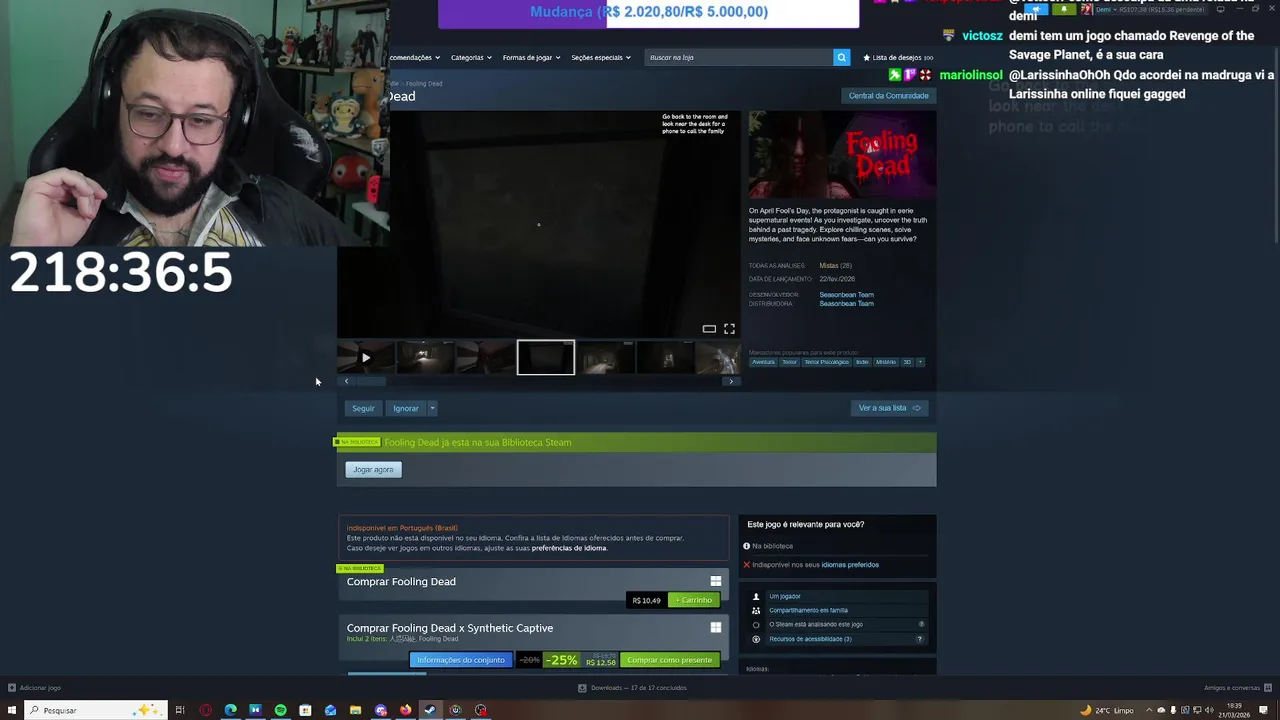Open Central da Comunidade

[889, 96]
